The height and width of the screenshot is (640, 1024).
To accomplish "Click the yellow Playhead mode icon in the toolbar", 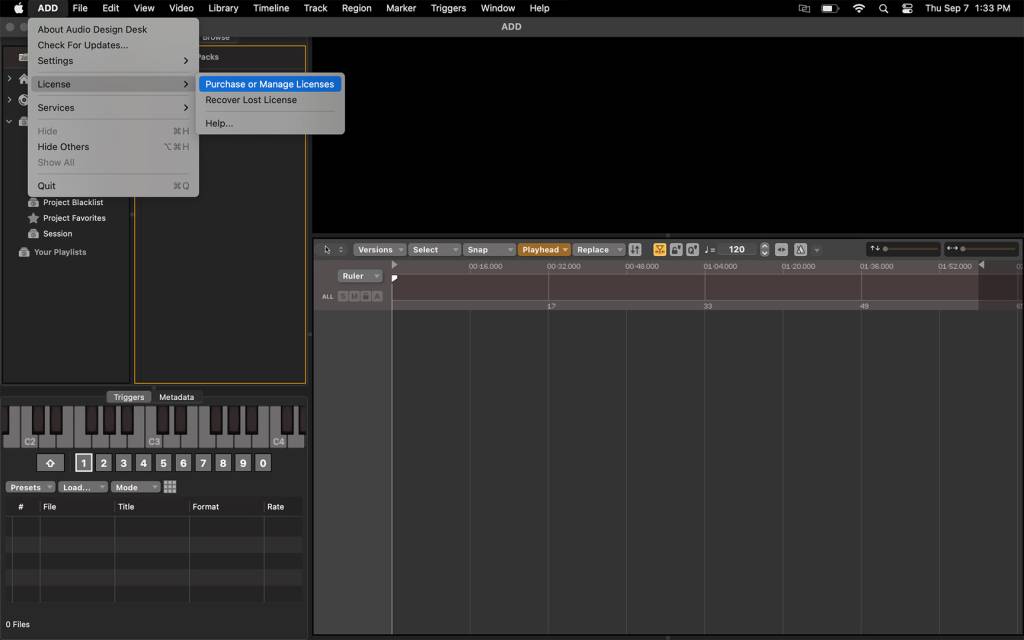I will [x=660, y=249].
